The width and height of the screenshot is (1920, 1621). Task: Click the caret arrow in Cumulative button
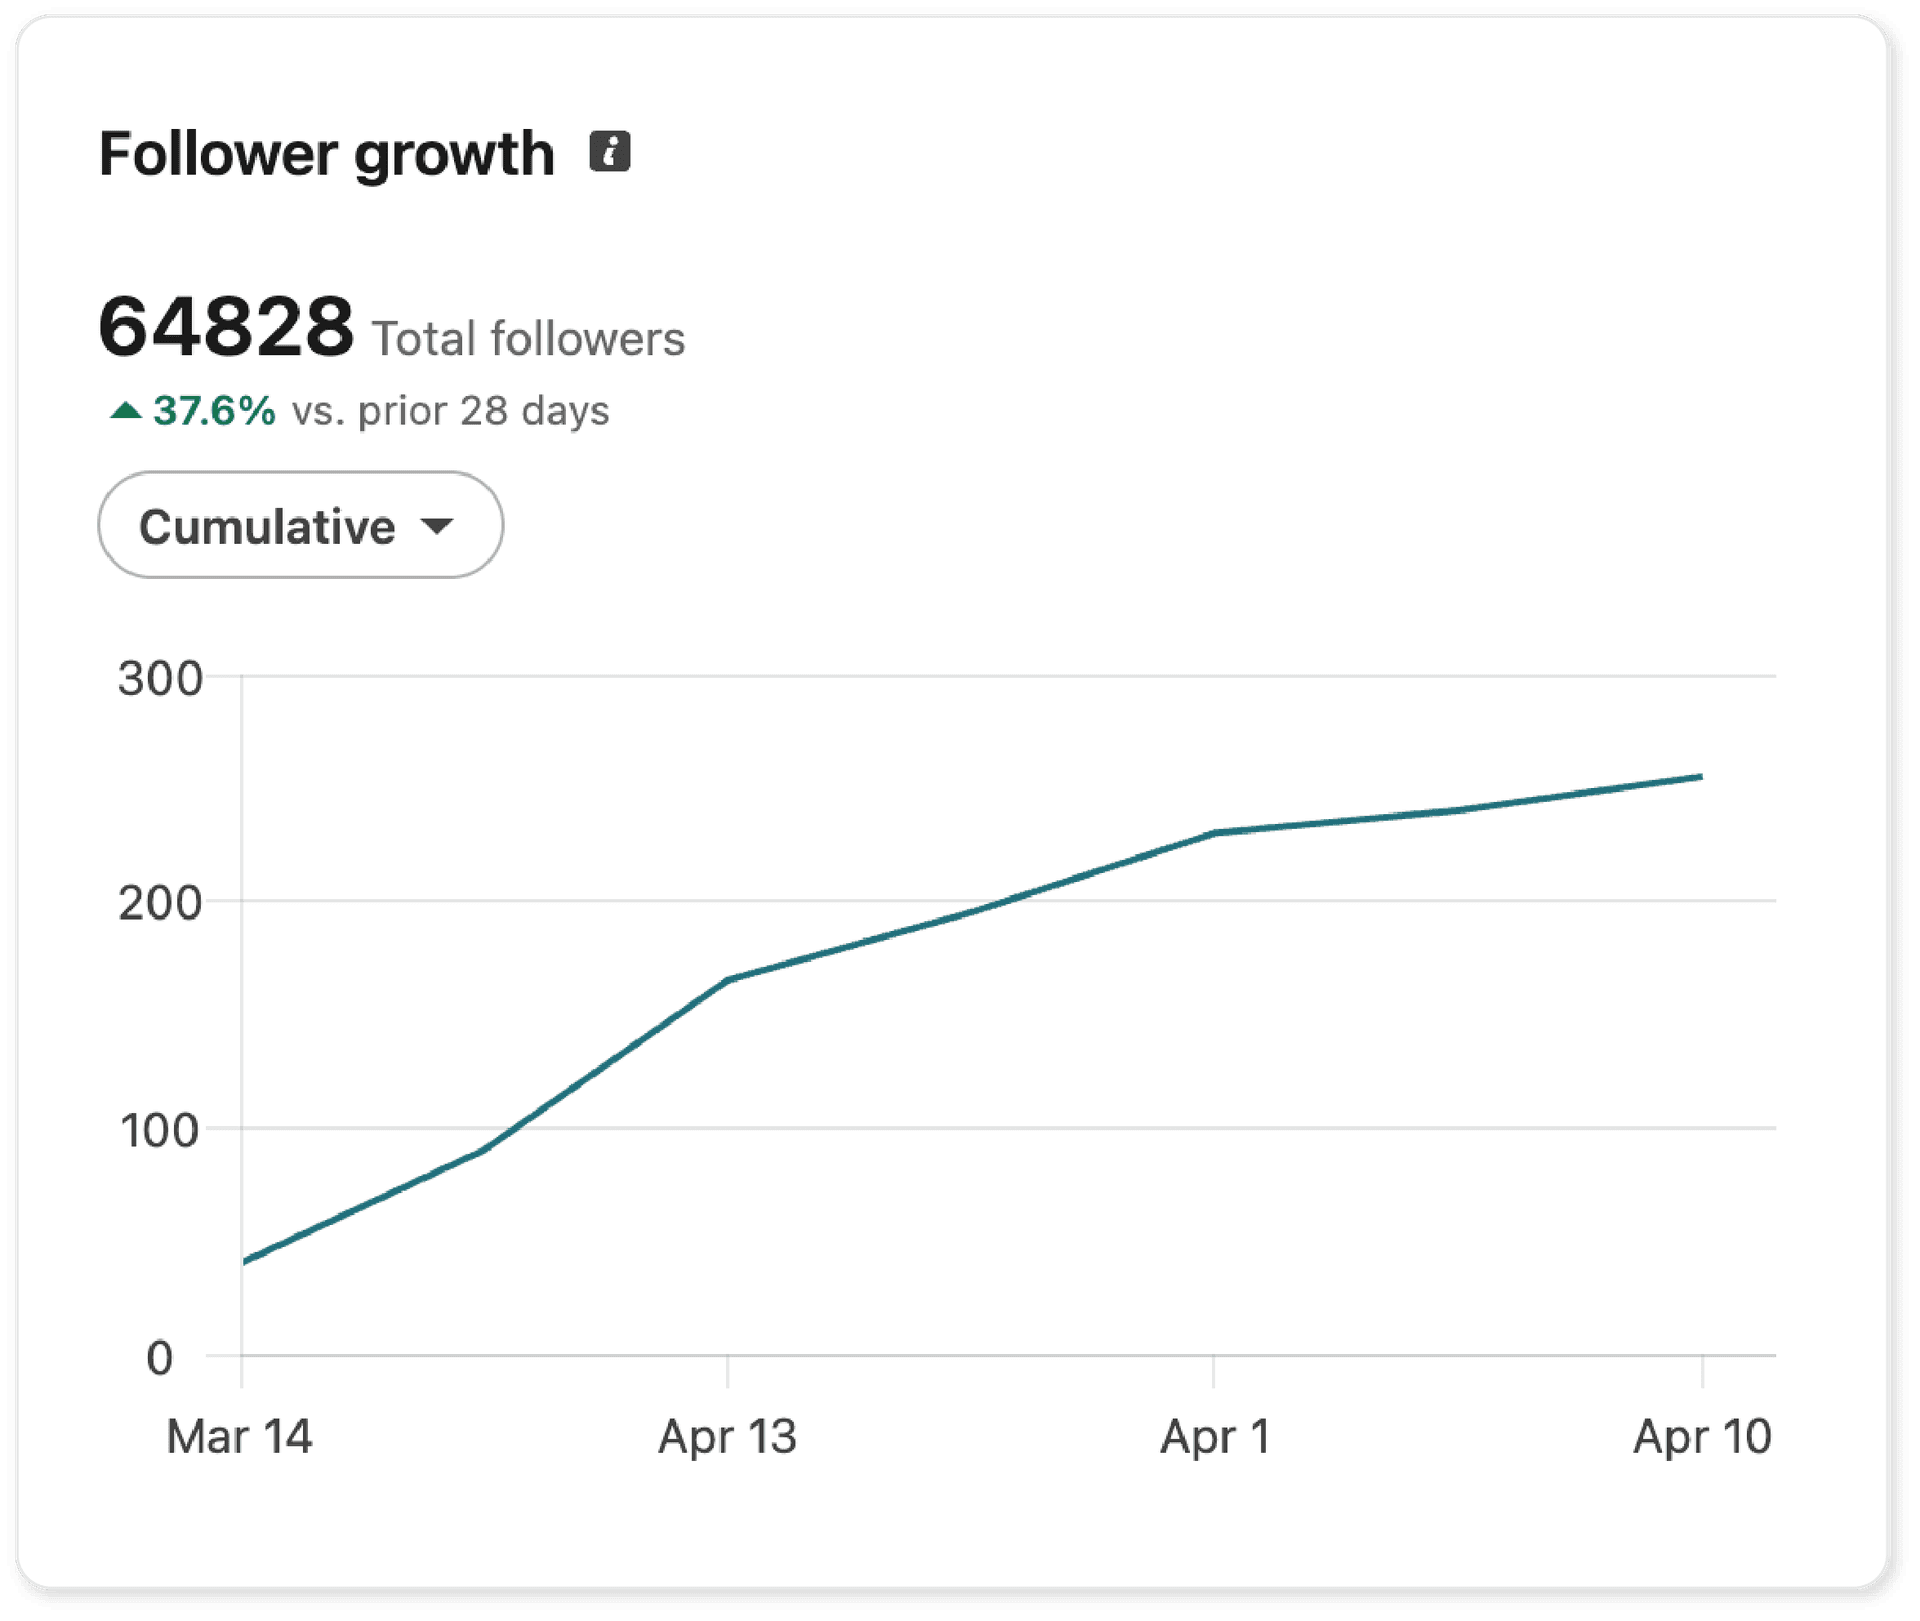click(x=437, y=526)
